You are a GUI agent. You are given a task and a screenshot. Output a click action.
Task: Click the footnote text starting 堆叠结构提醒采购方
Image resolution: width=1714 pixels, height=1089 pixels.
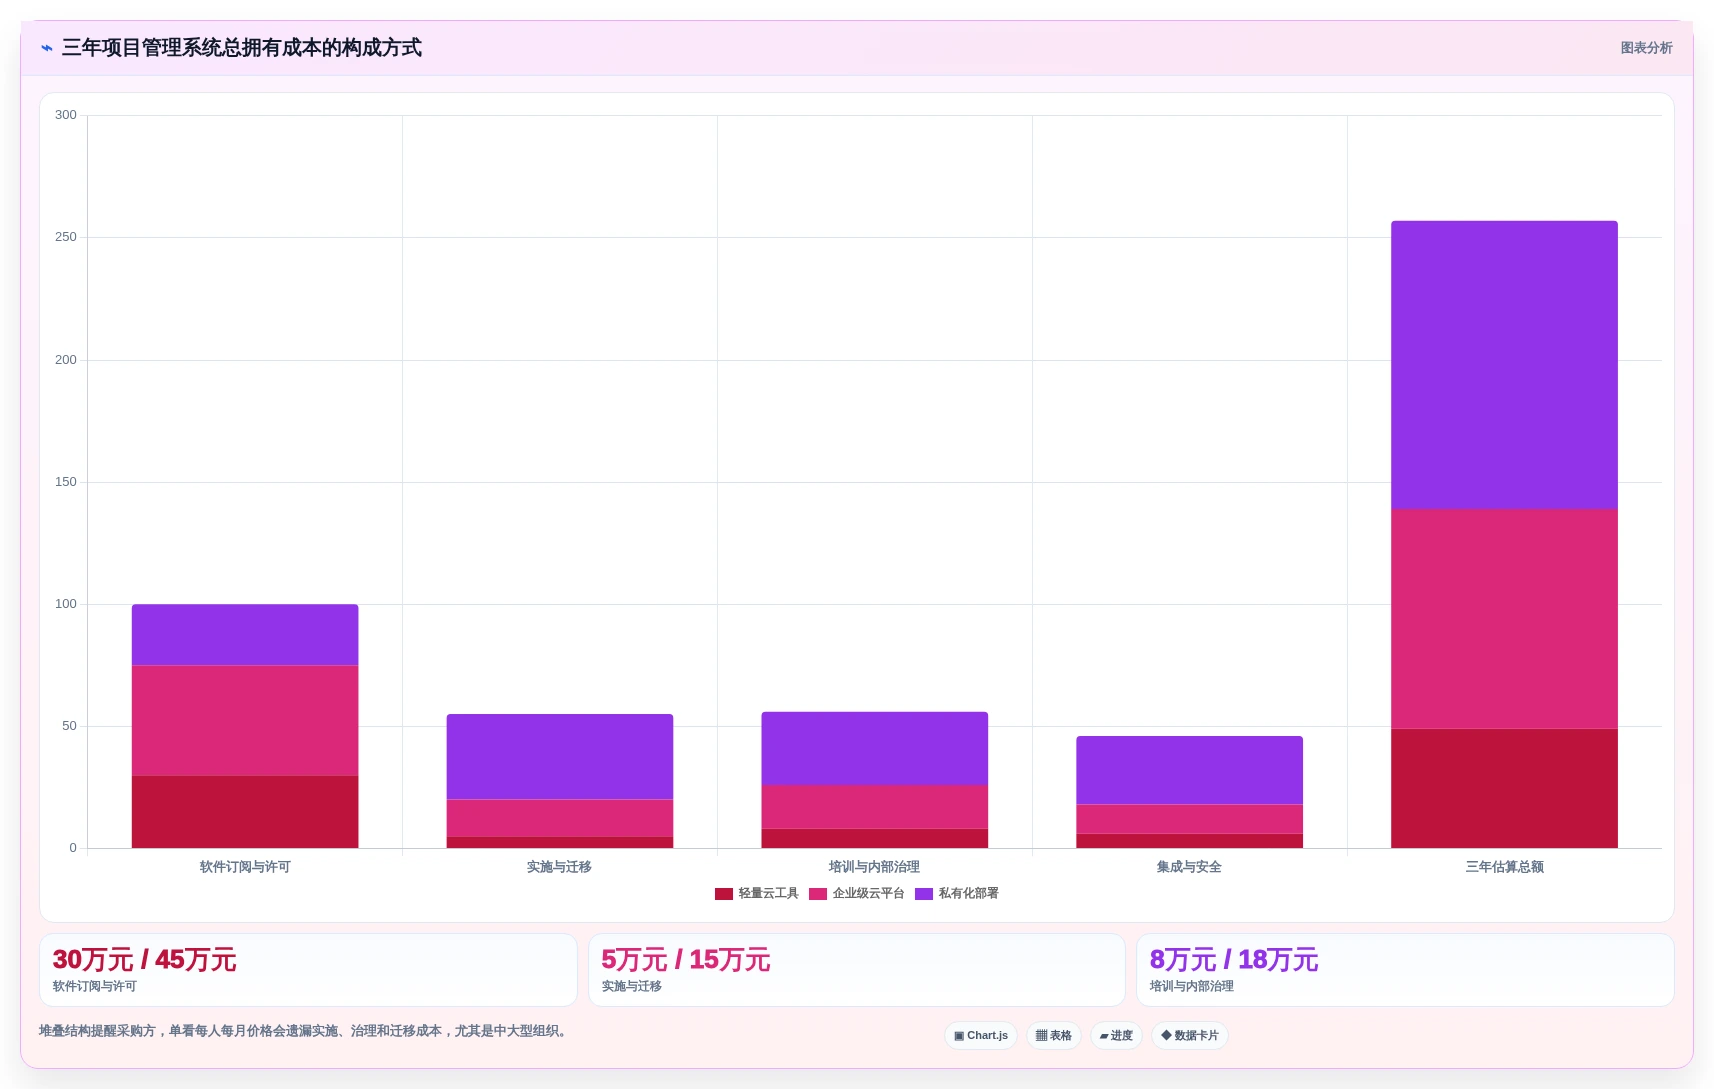pos(305,1031)
